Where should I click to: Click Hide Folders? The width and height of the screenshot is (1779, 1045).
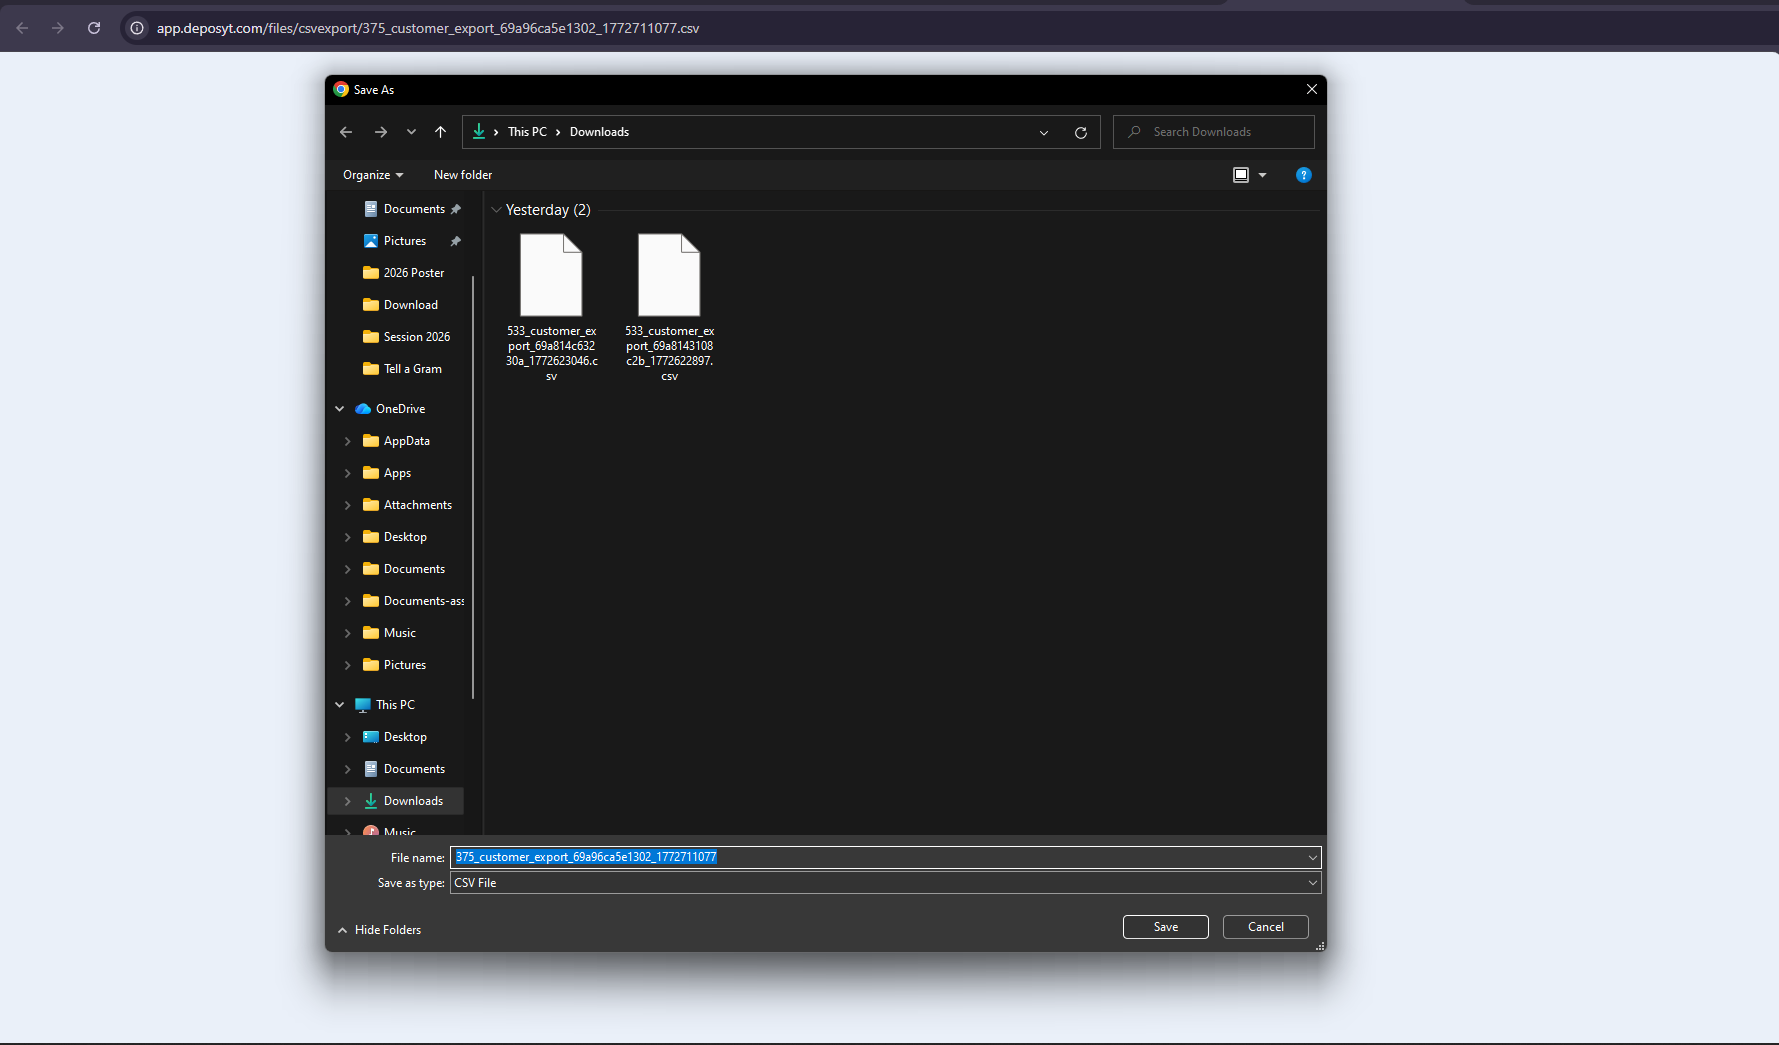(x=379, y=930)
